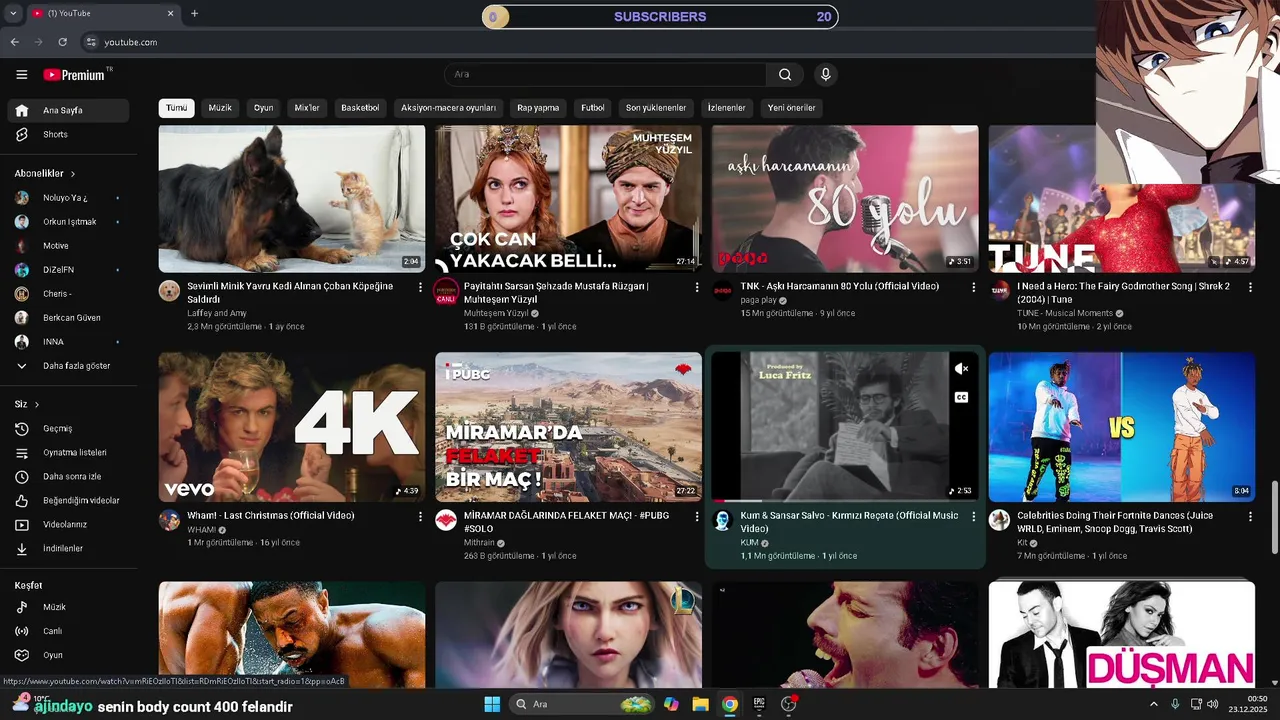
Task: Open more options for Kum & Sansar Salvo video
Action: click(x=973, y=516)
